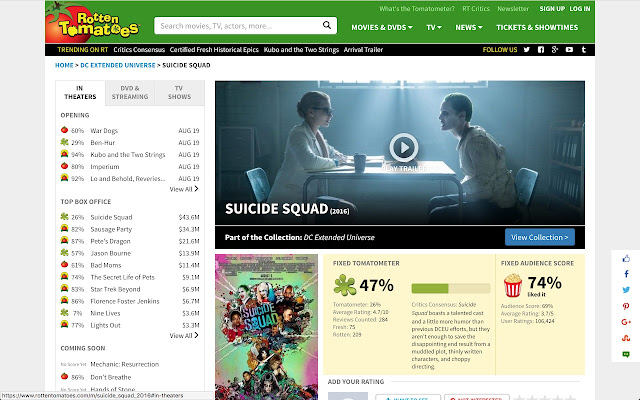Image resolution: width=640 pixels, height=400 pixels.
Task: Click certified fresh icon next to Sausage Party
Action: (64, 229)
